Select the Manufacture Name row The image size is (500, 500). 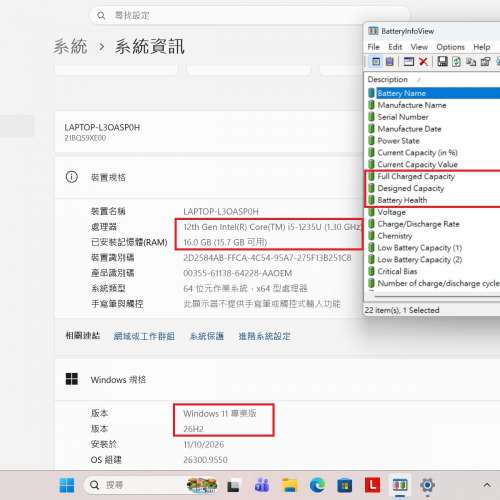433,105
